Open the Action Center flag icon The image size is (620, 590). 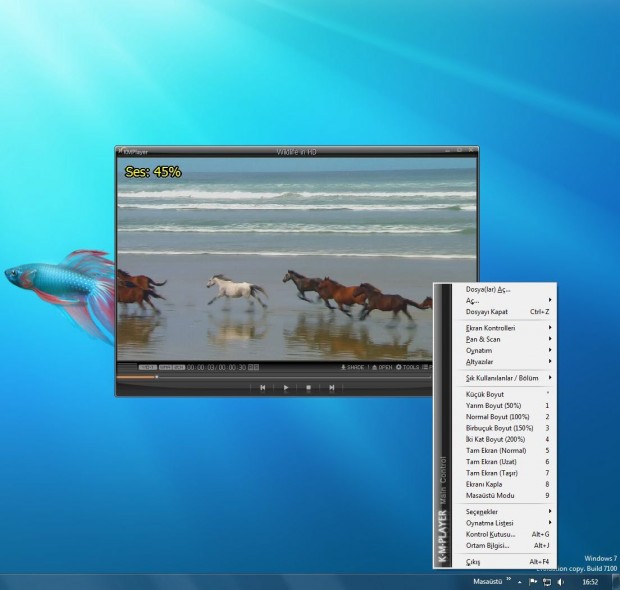pos(533,582)
